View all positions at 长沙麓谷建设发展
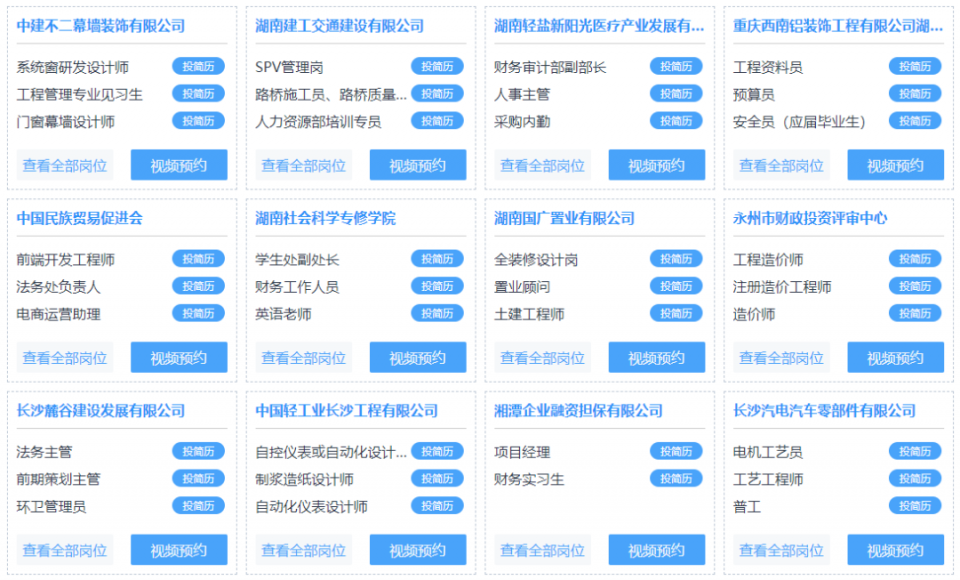The image size is (960, 580). pyautogui.click(x=65, y=550)
